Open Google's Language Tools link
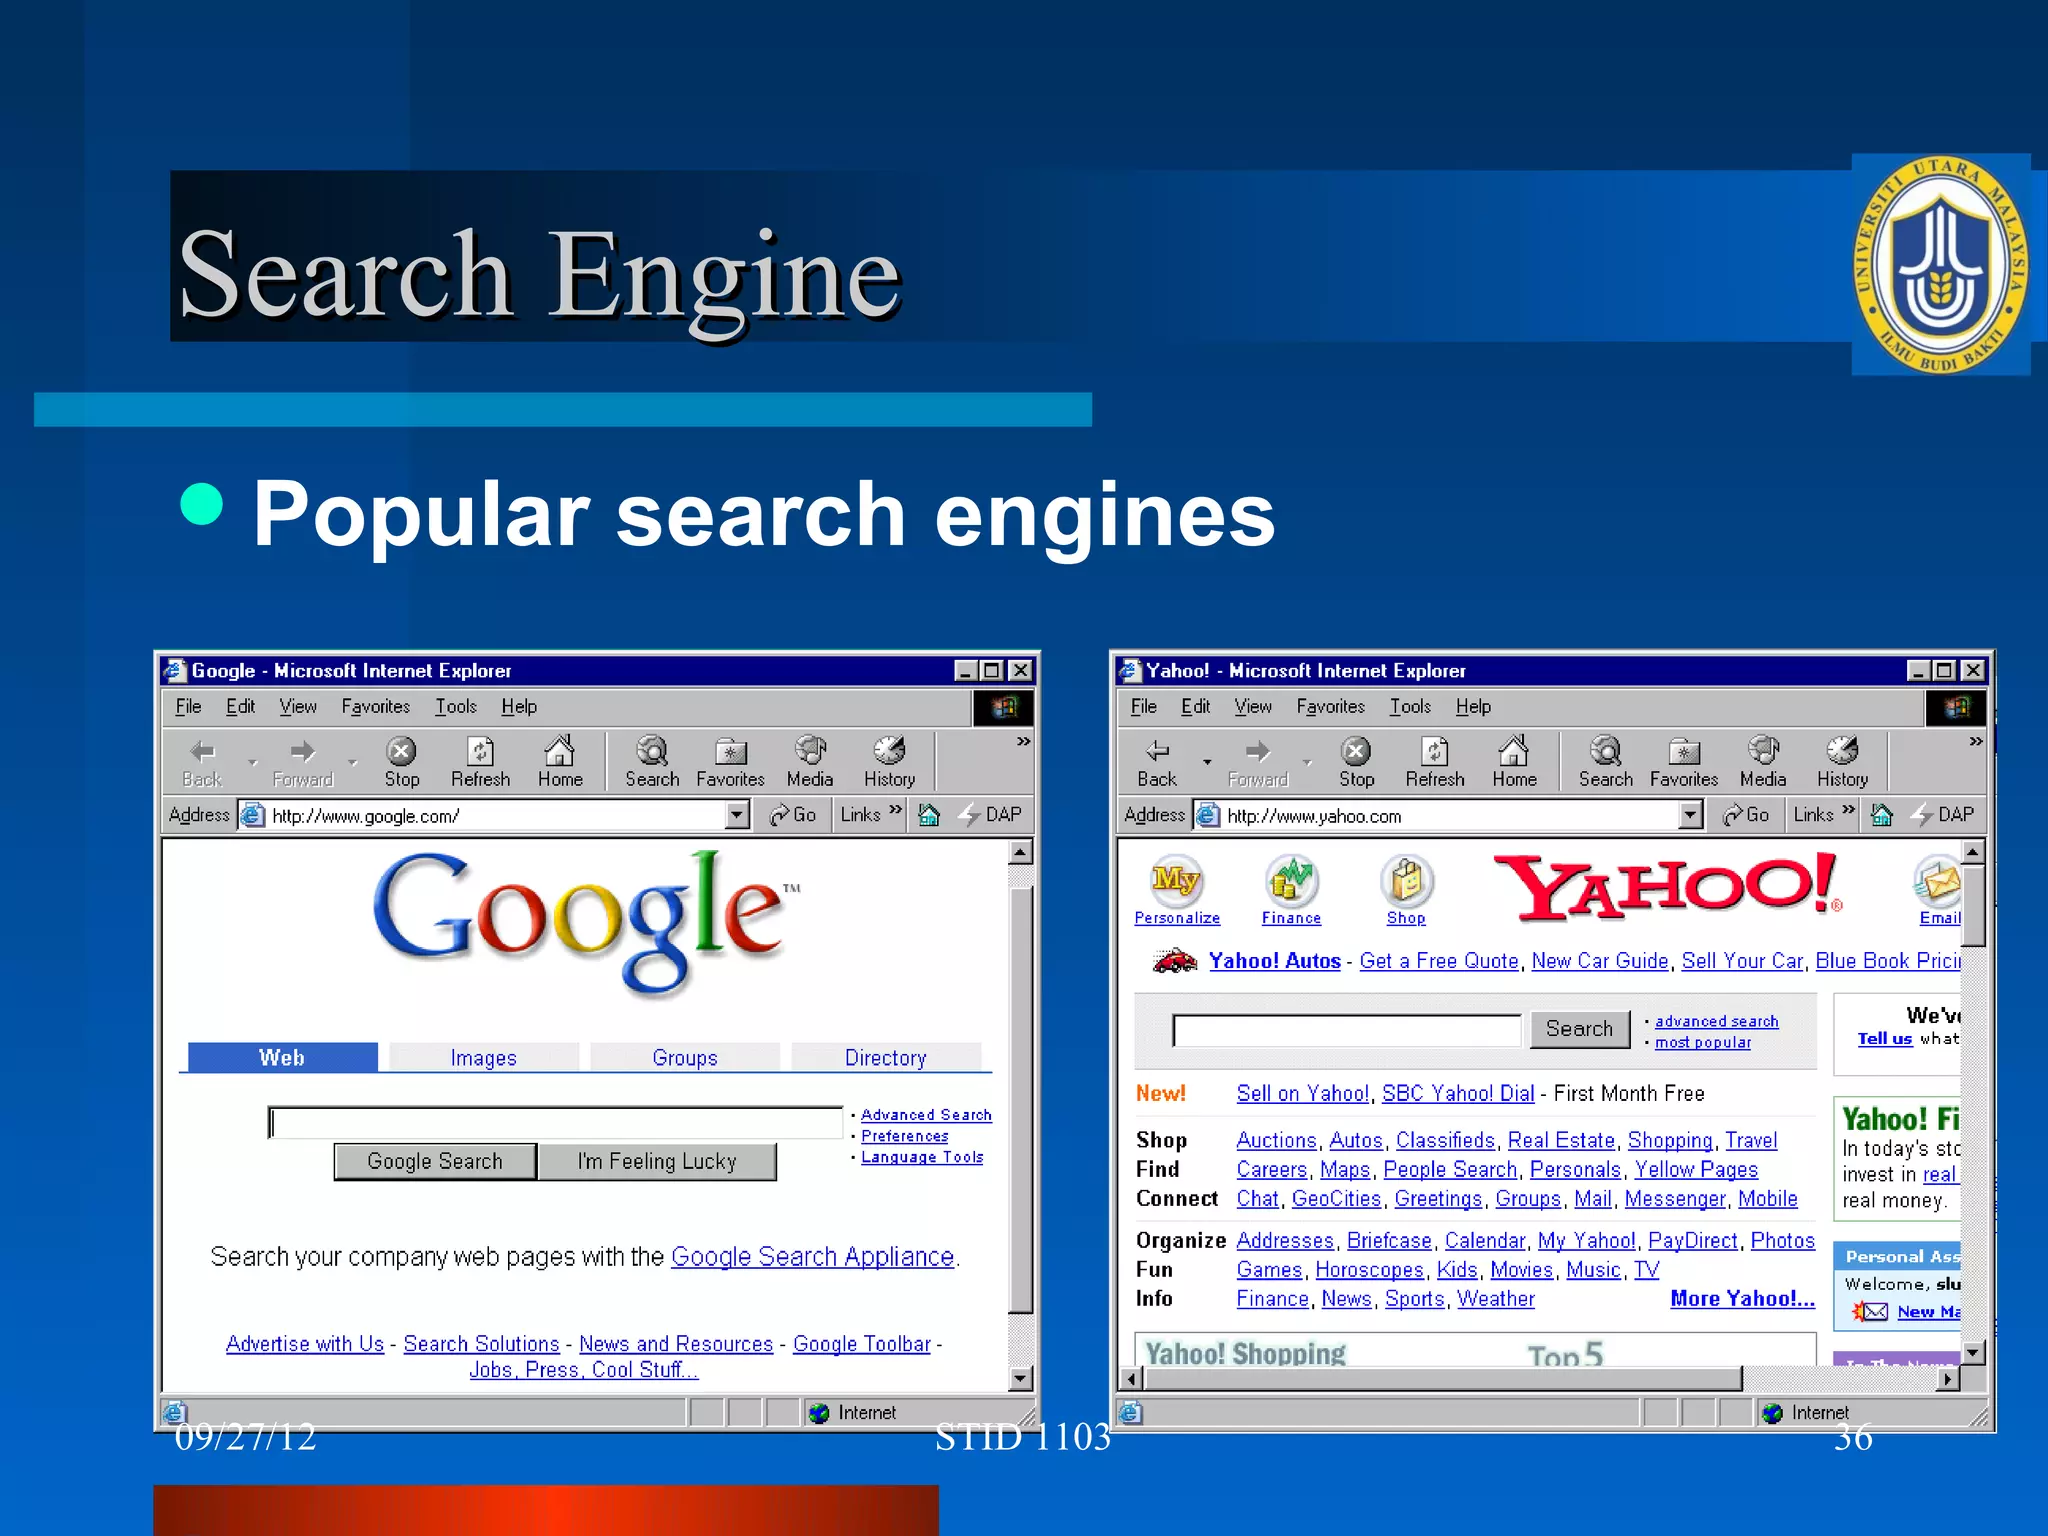 coord(922,1156)
